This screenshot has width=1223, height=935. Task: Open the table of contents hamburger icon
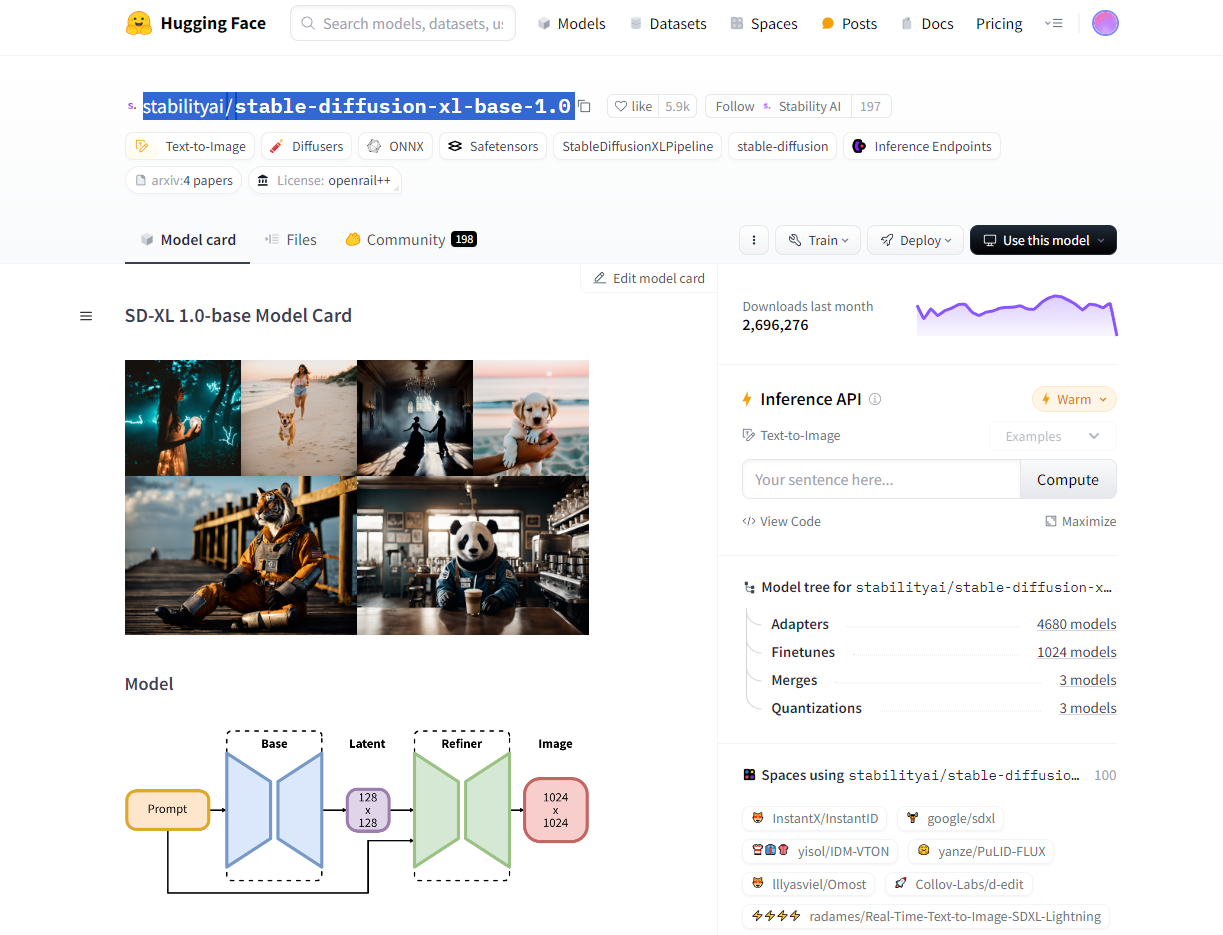point(86,316)
